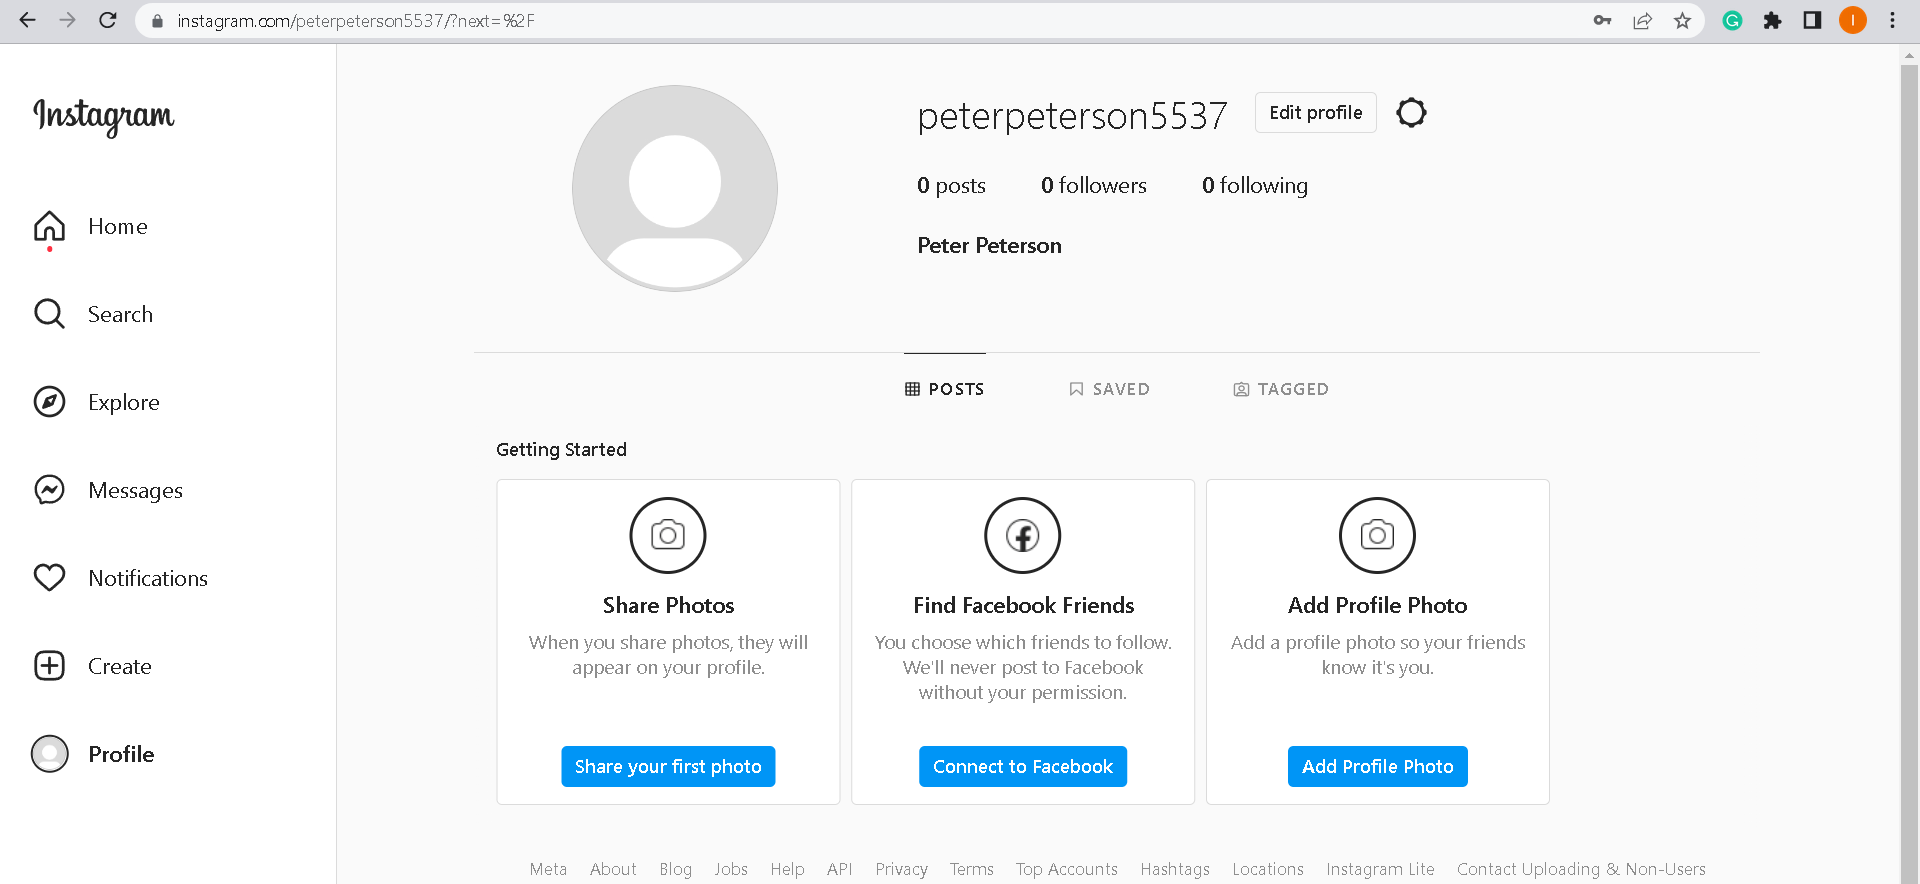Click the Add Profile Photo button

point(1378,767)
